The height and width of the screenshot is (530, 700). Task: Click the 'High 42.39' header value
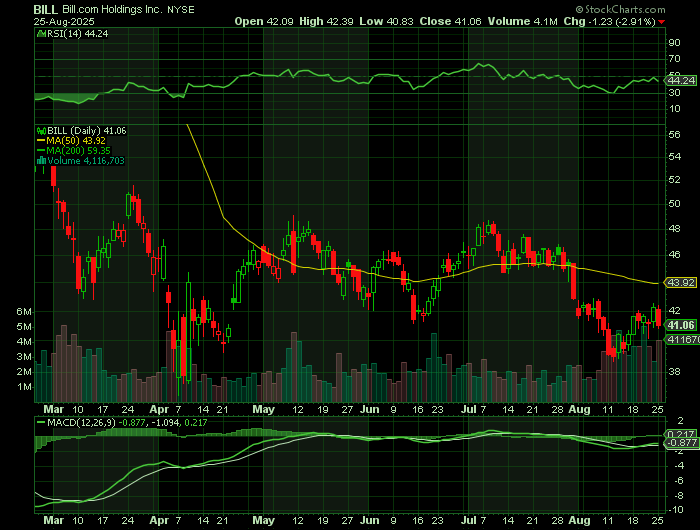326,21
